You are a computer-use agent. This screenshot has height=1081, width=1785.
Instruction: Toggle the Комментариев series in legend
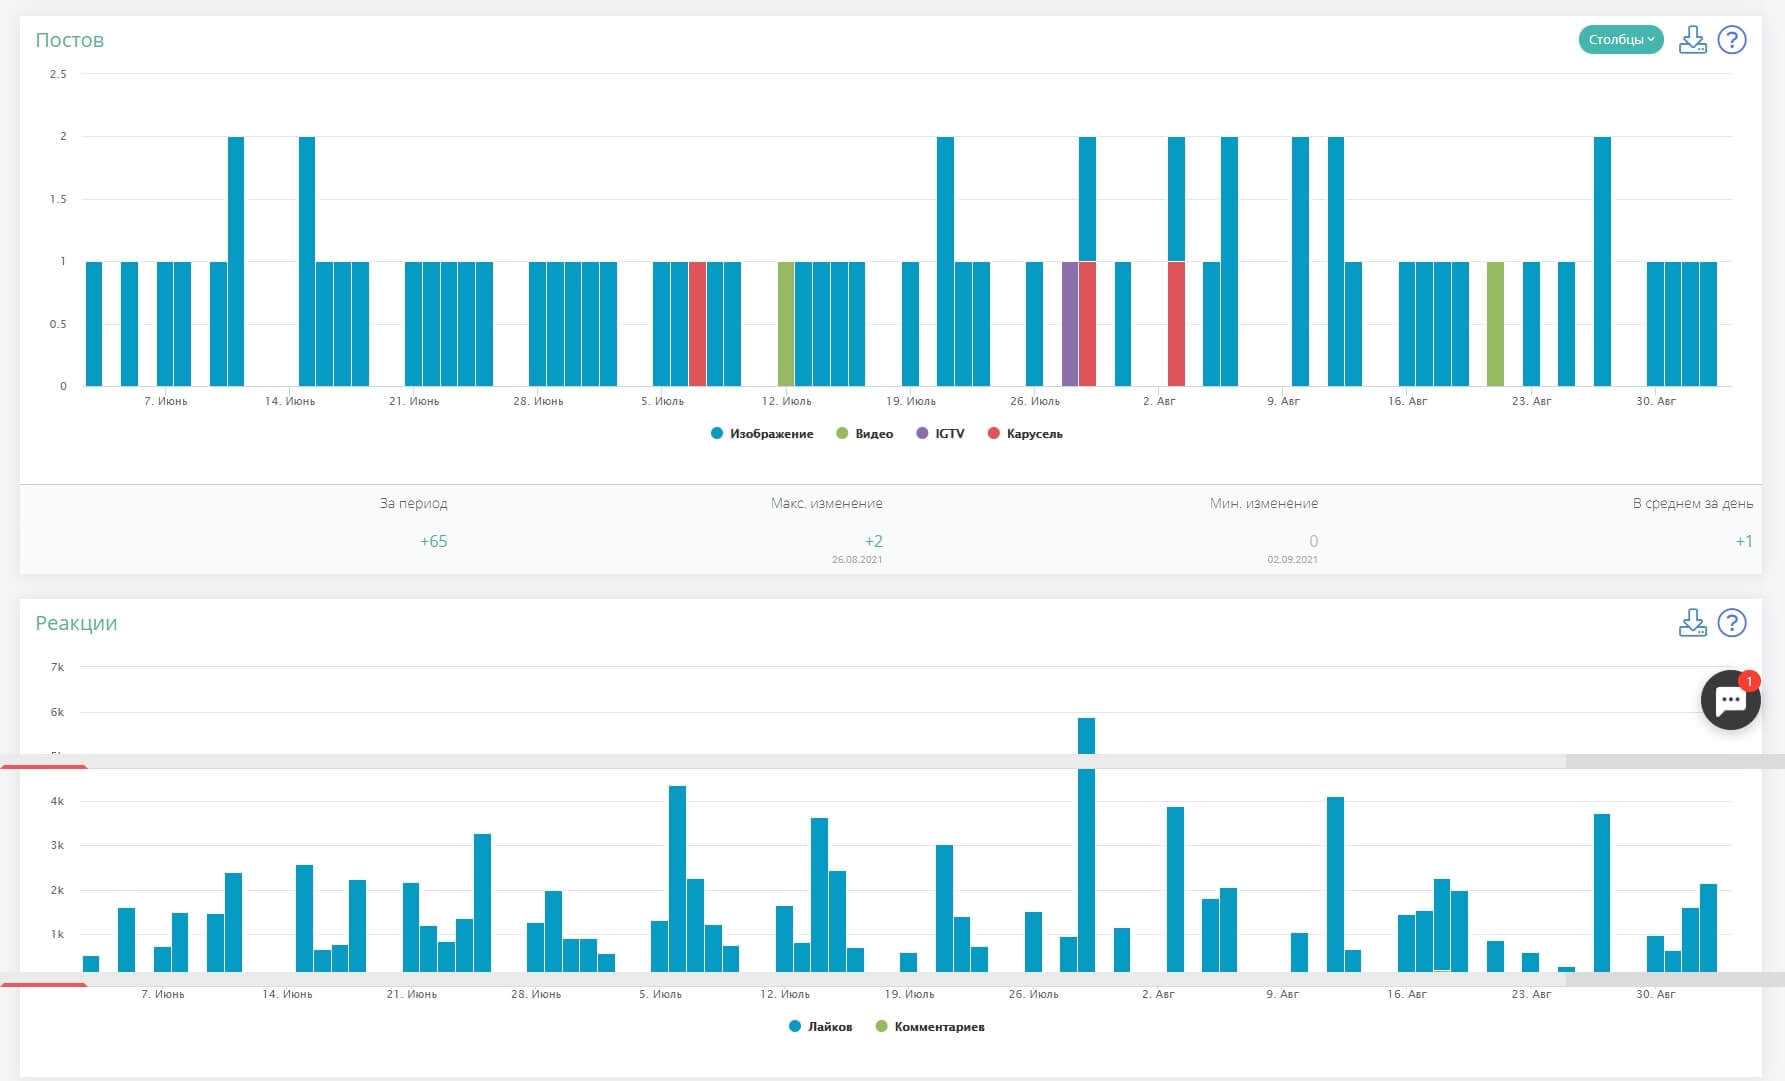[930, 1027]
